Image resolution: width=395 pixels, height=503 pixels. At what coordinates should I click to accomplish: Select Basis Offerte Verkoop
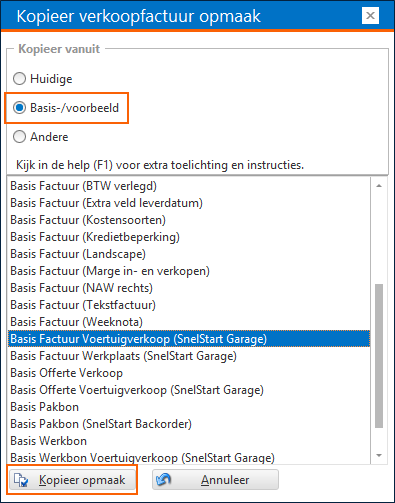click(x=189, y=373)
